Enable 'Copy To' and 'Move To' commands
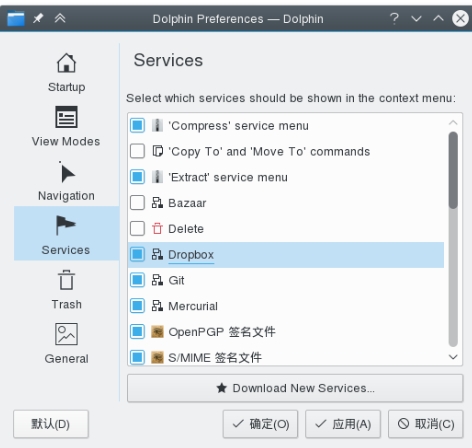The width and height of the screenshot is (472, 448). (137, 151)
